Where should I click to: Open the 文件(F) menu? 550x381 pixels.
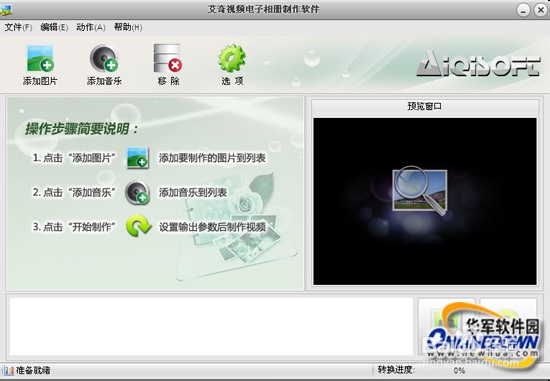[x=18, y=27]
